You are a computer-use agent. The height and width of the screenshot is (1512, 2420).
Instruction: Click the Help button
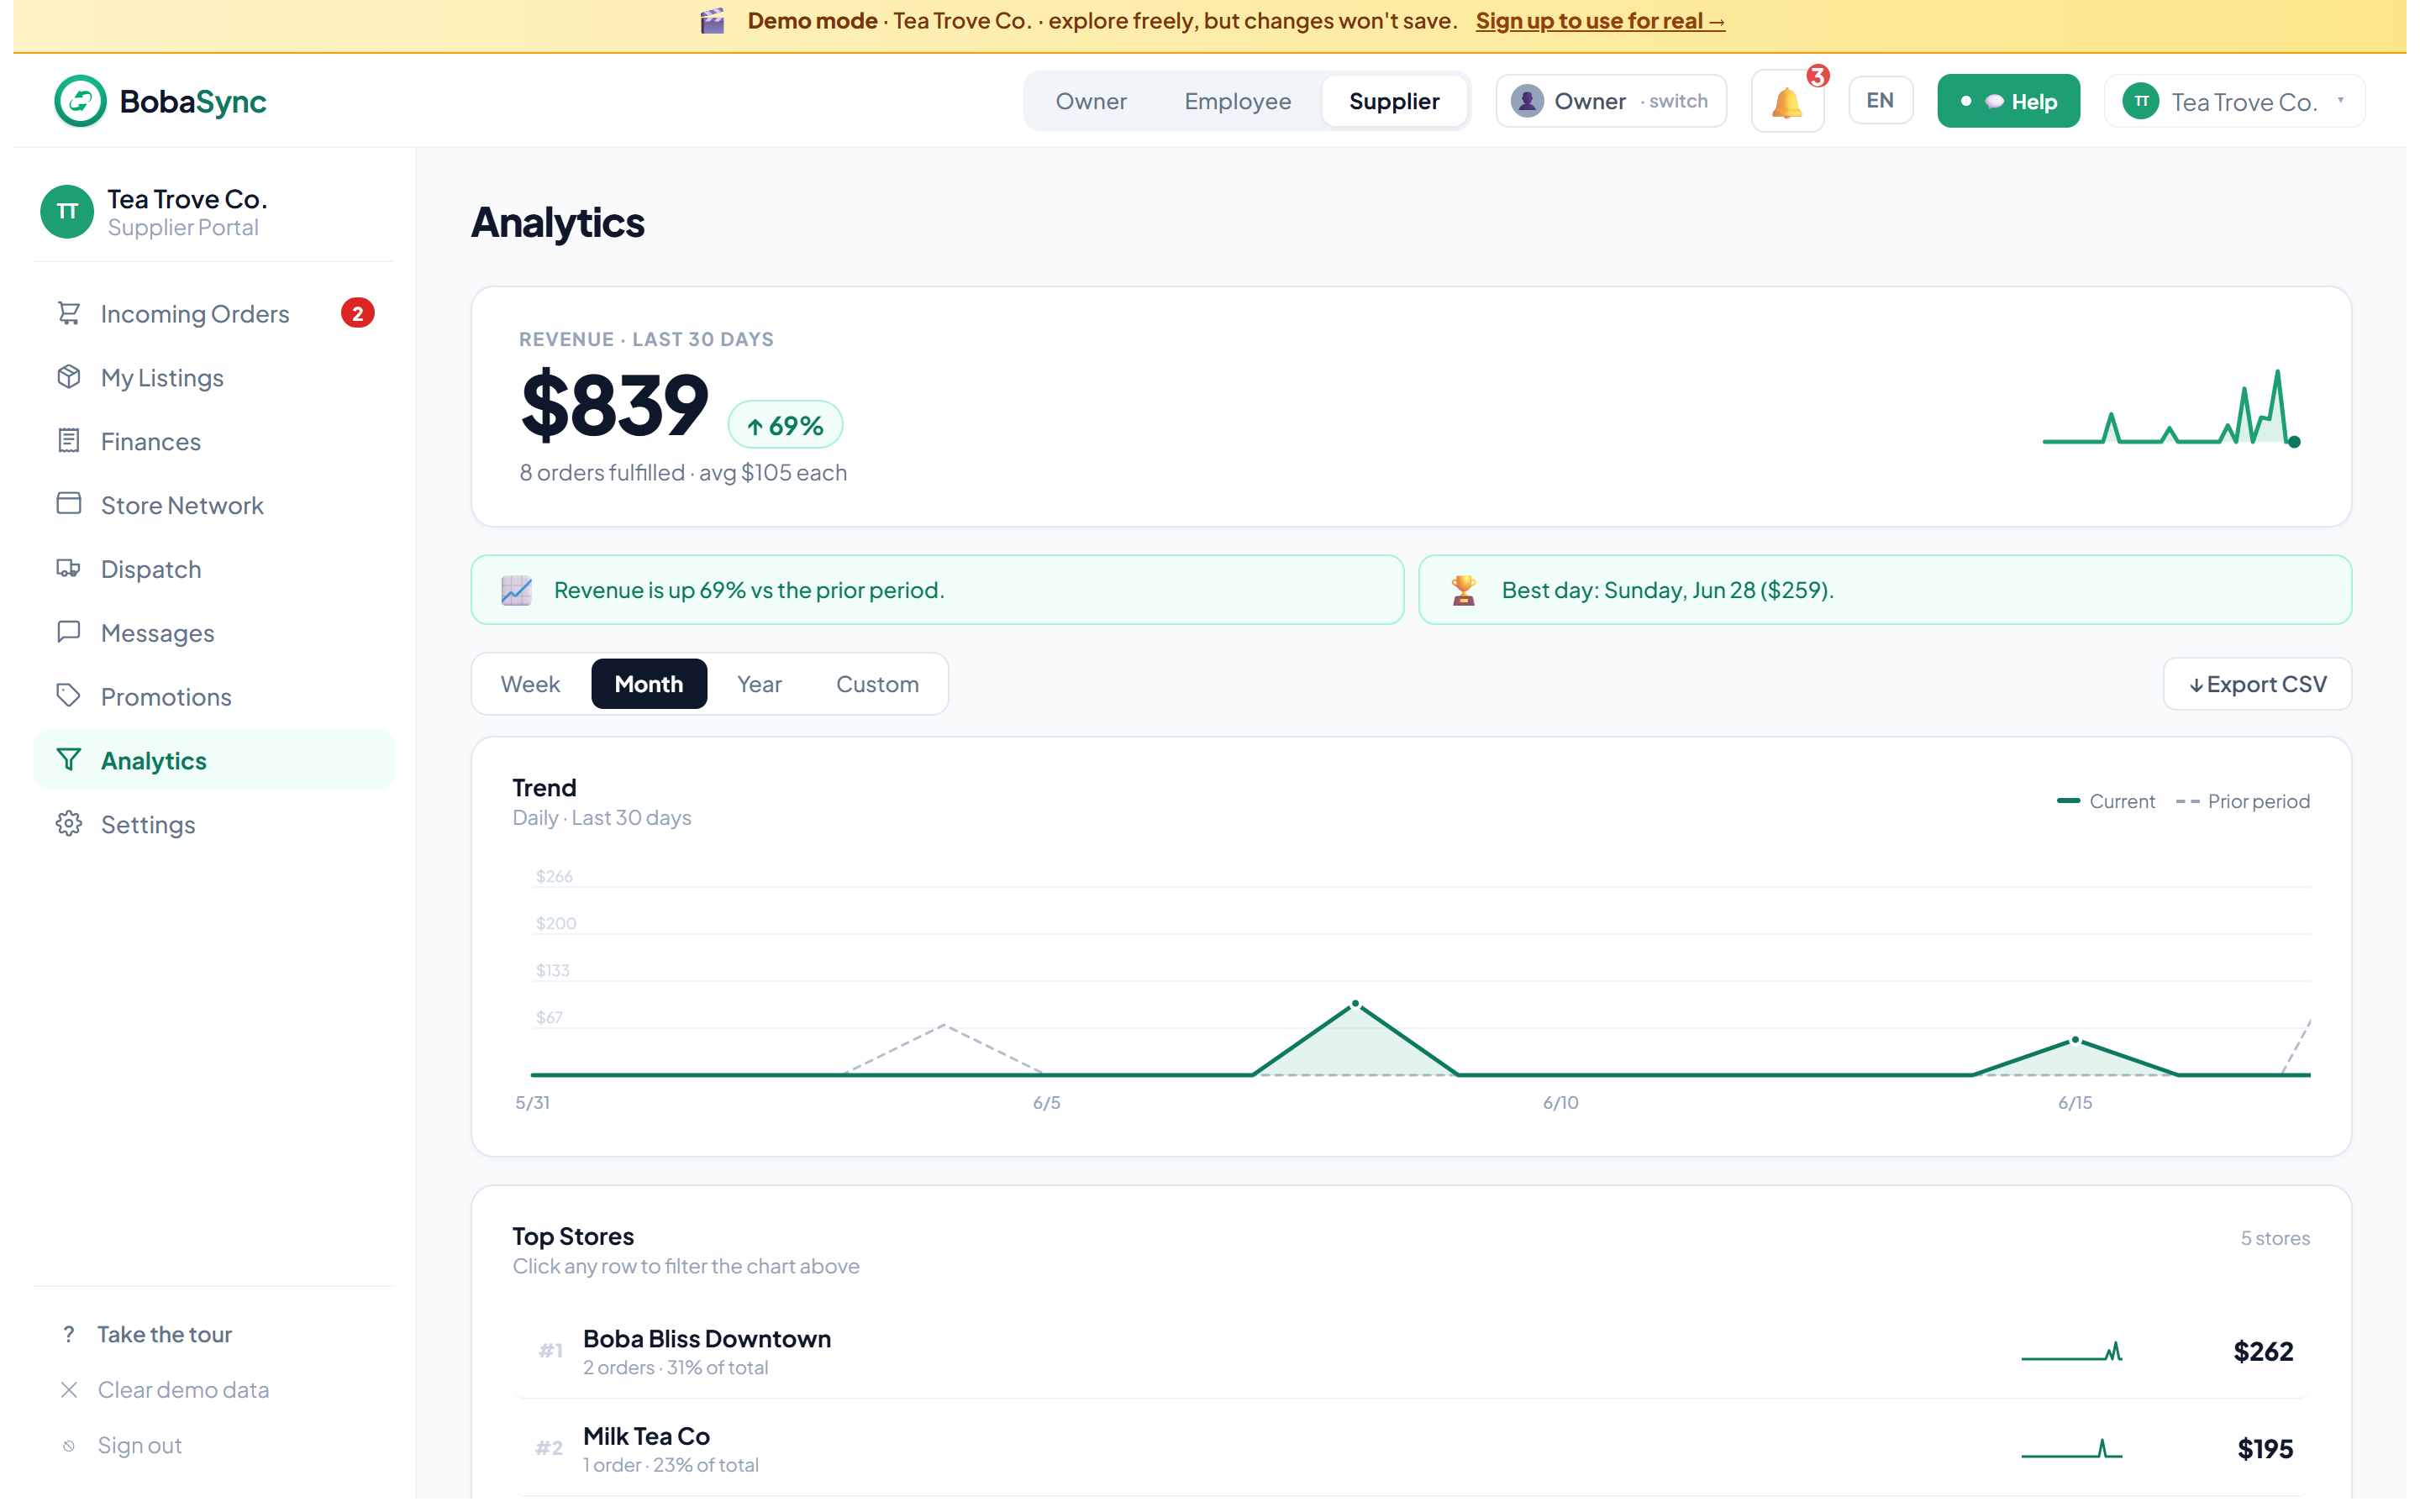point(2008,101)
